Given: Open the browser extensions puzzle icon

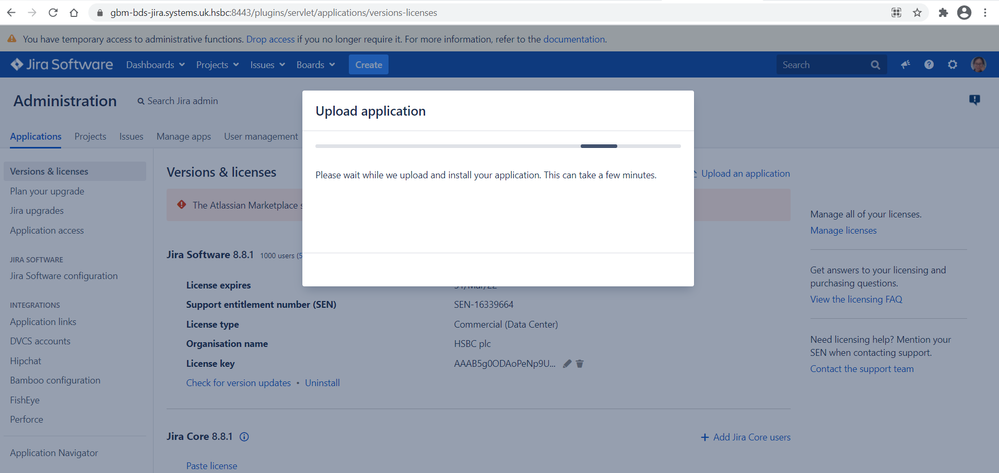Looking at the screenshot, I should click(x=944, y=12).
